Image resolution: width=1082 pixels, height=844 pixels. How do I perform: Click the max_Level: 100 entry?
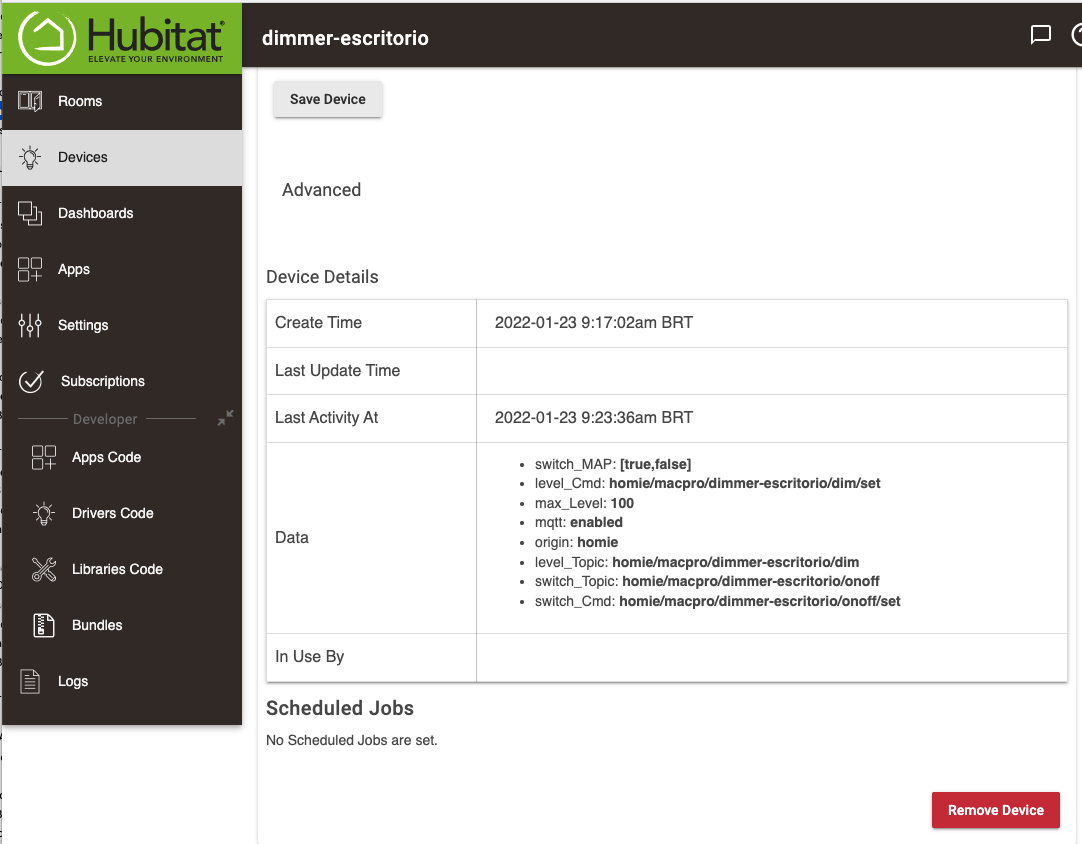click(x=584, y=503)
